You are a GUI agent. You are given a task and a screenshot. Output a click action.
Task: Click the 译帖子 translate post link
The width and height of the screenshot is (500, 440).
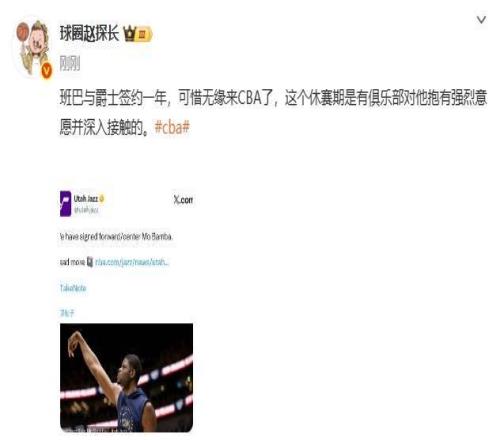[x=67, y=313]
